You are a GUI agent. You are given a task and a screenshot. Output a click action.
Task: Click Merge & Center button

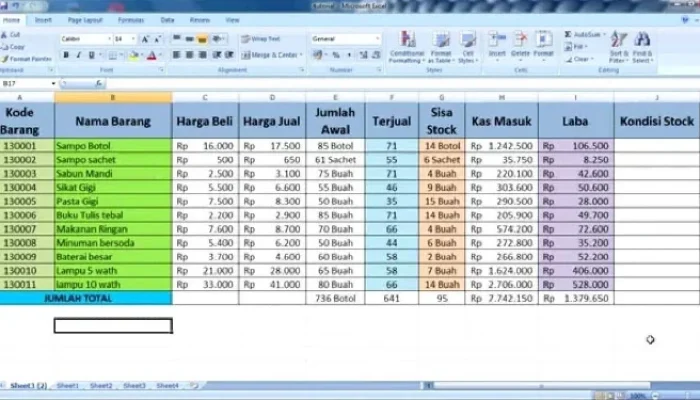pyautogui.click(x=269, y=55)
